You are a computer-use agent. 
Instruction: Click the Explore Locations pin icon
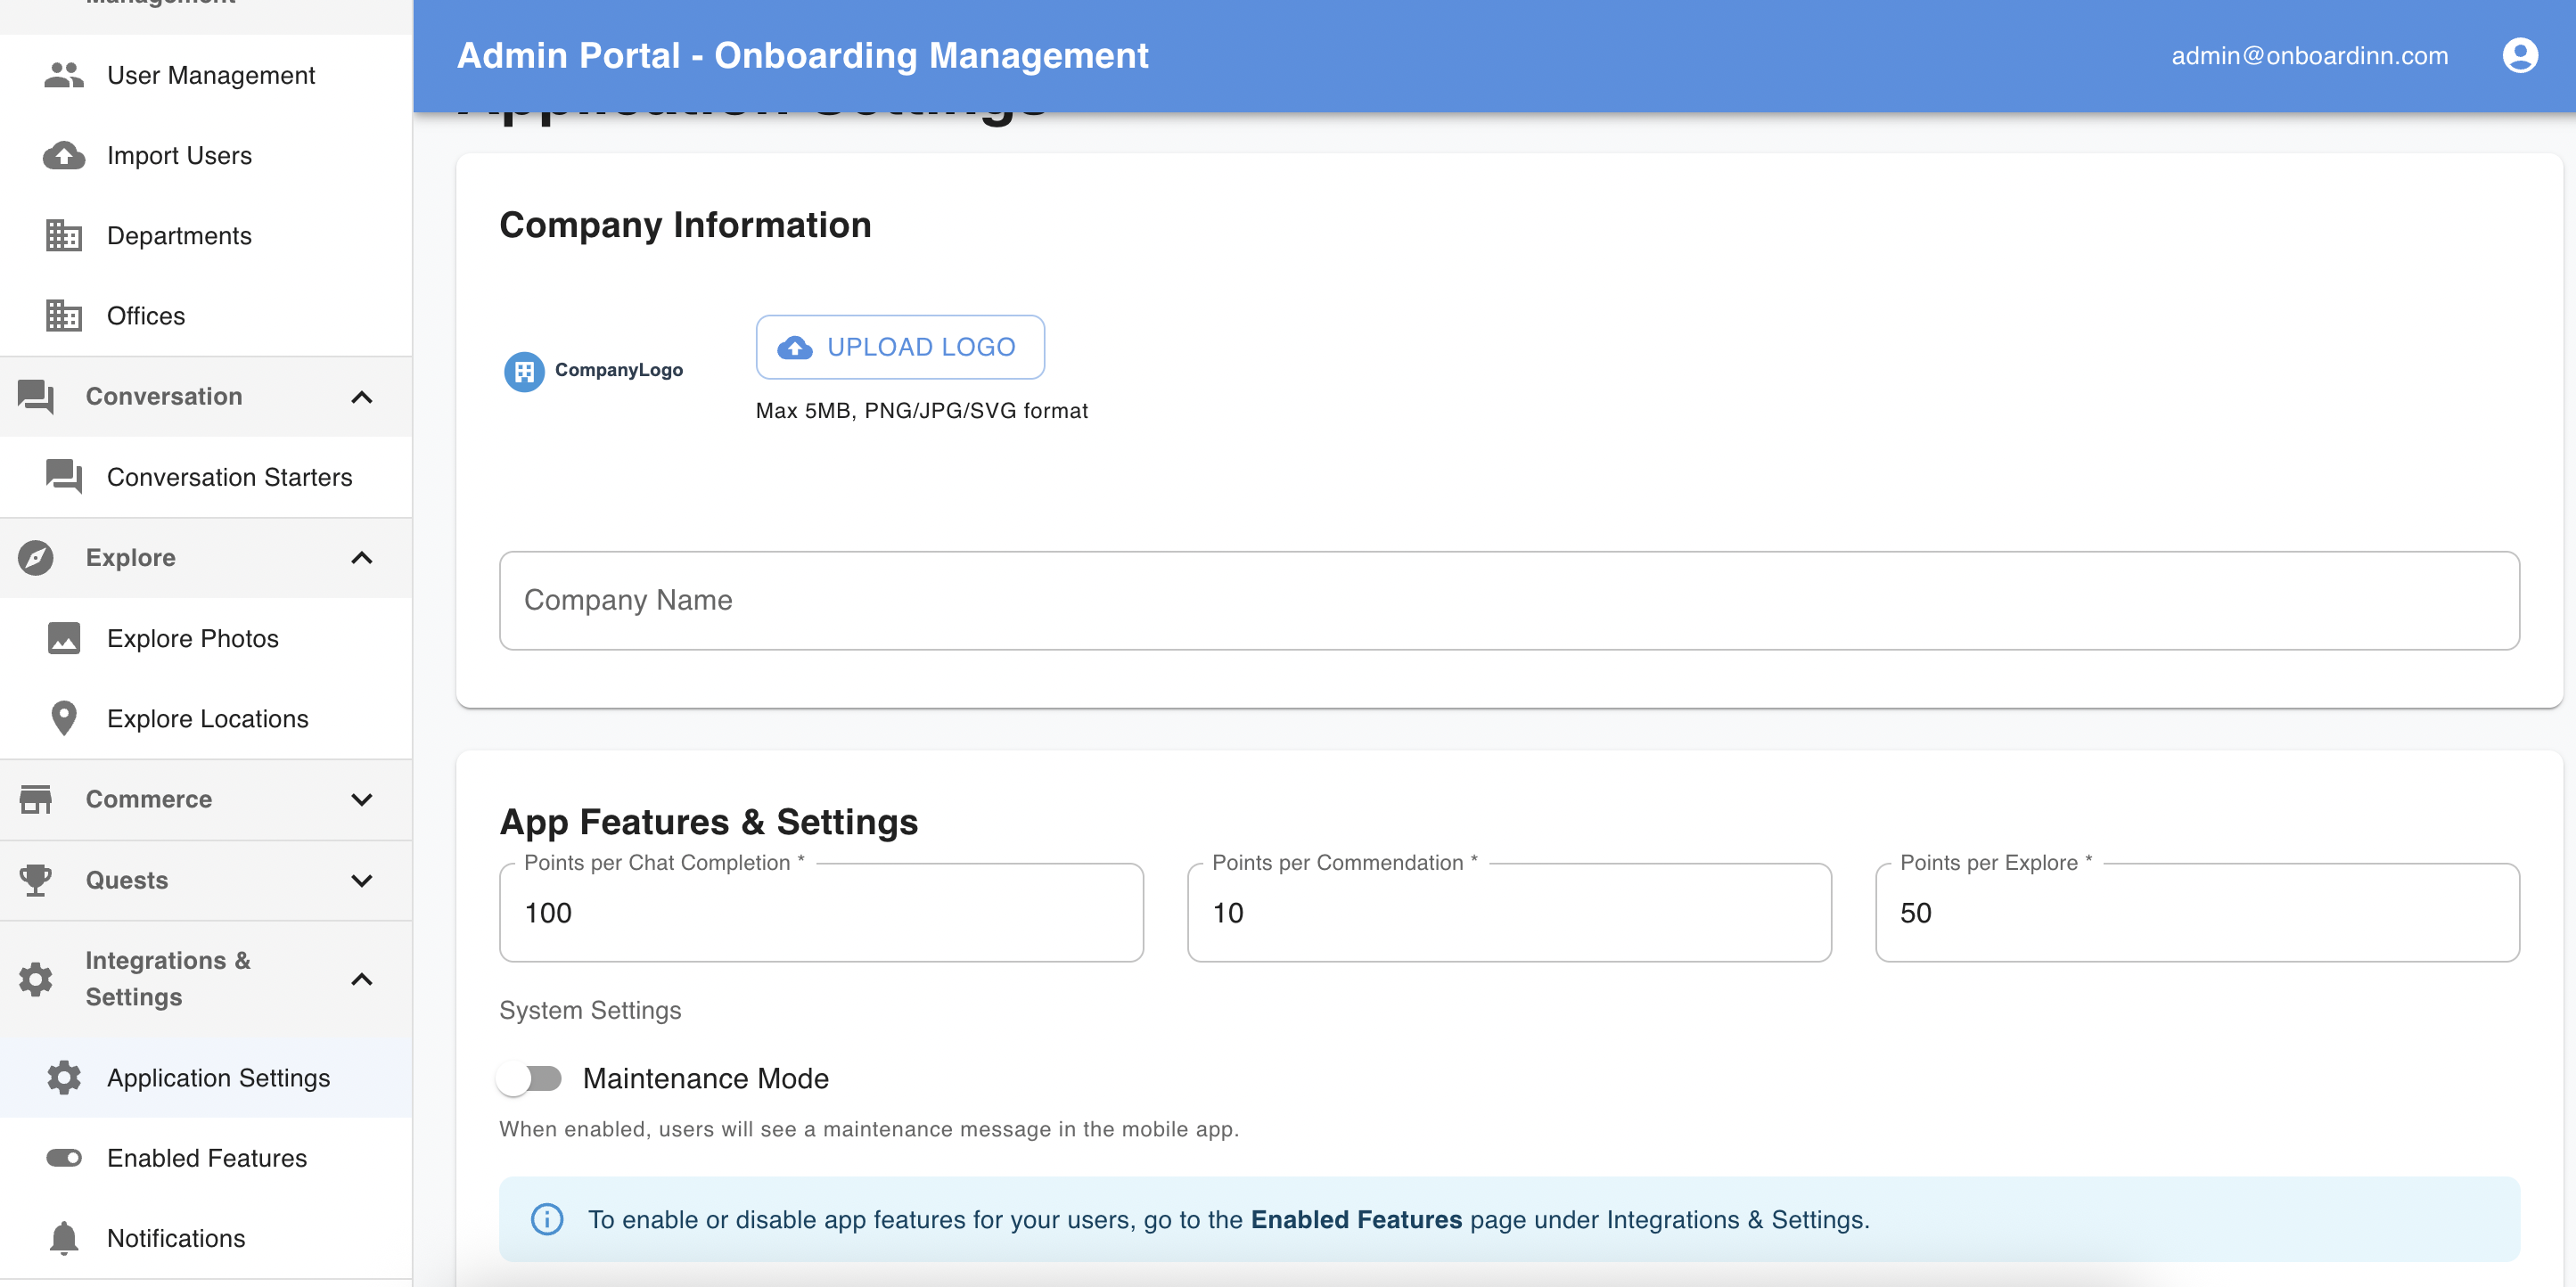coord(63,718)
